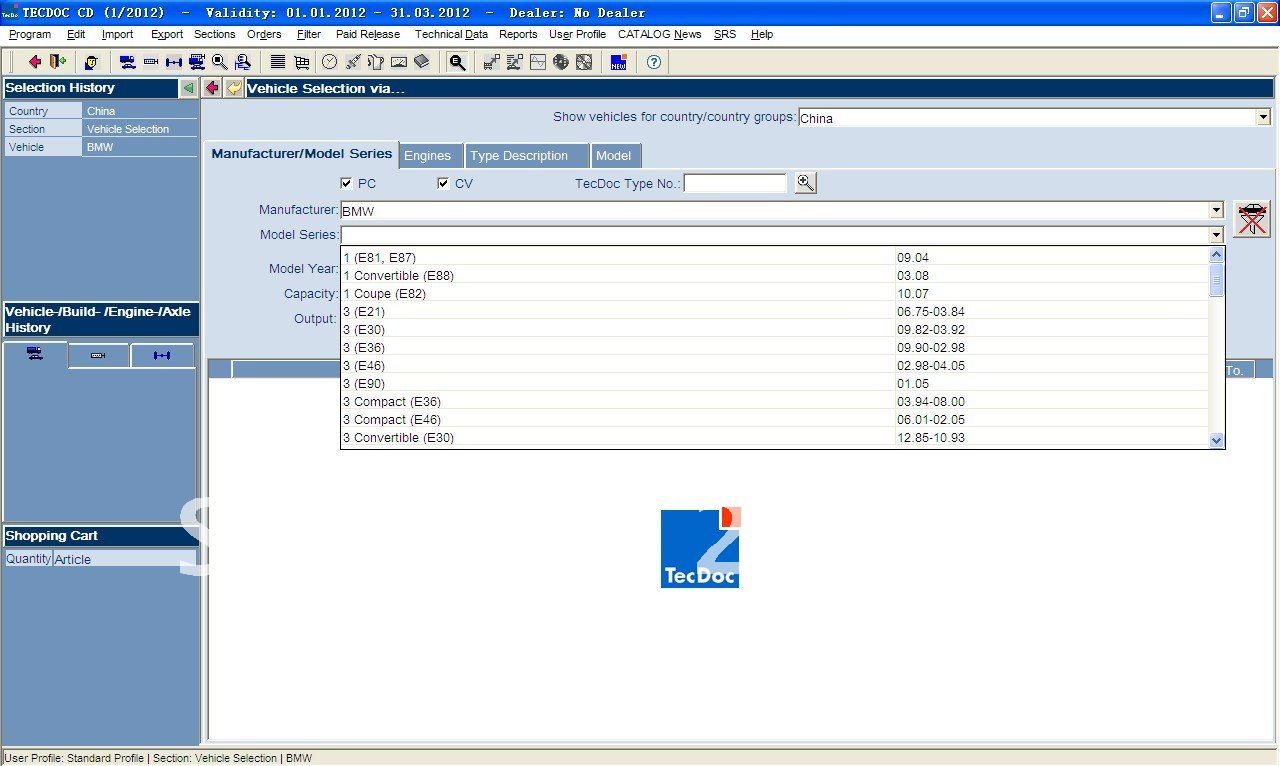Click the pink back arrow beside Vehicle Selection
This screenshot has width=1280, height=766.
[x=212, y=88]
